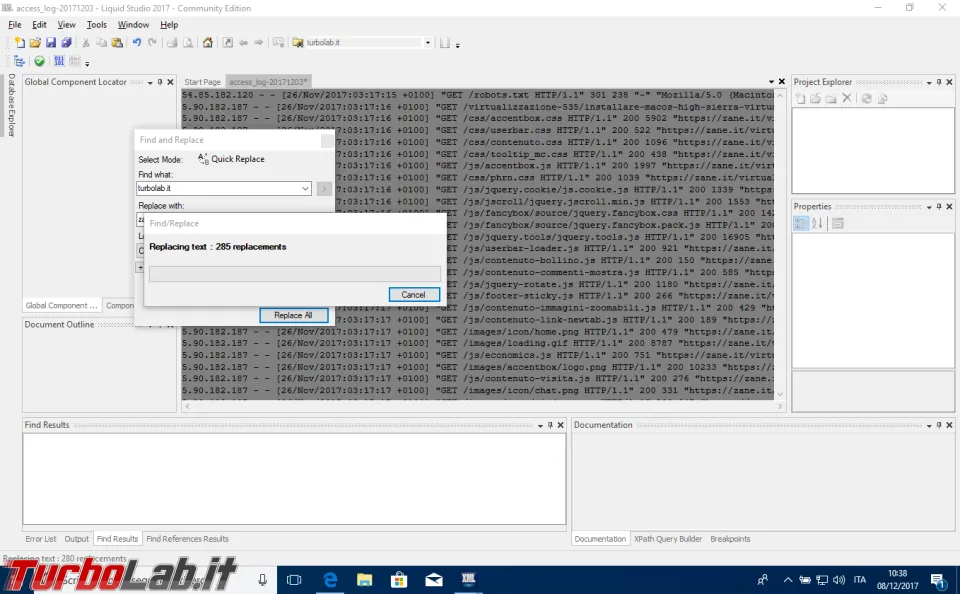Click the Abc/Xyz toolbar icon

tap(75, 61)
